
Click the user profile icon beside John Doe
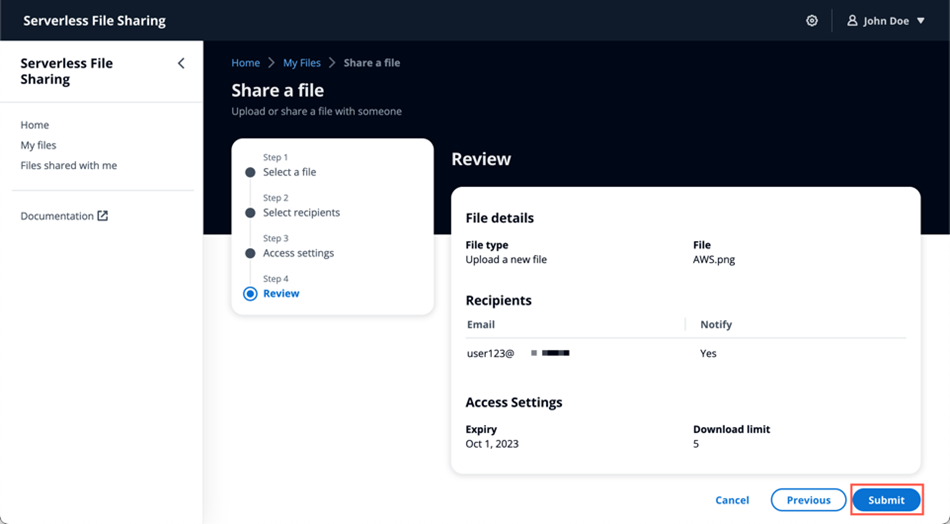852,21
